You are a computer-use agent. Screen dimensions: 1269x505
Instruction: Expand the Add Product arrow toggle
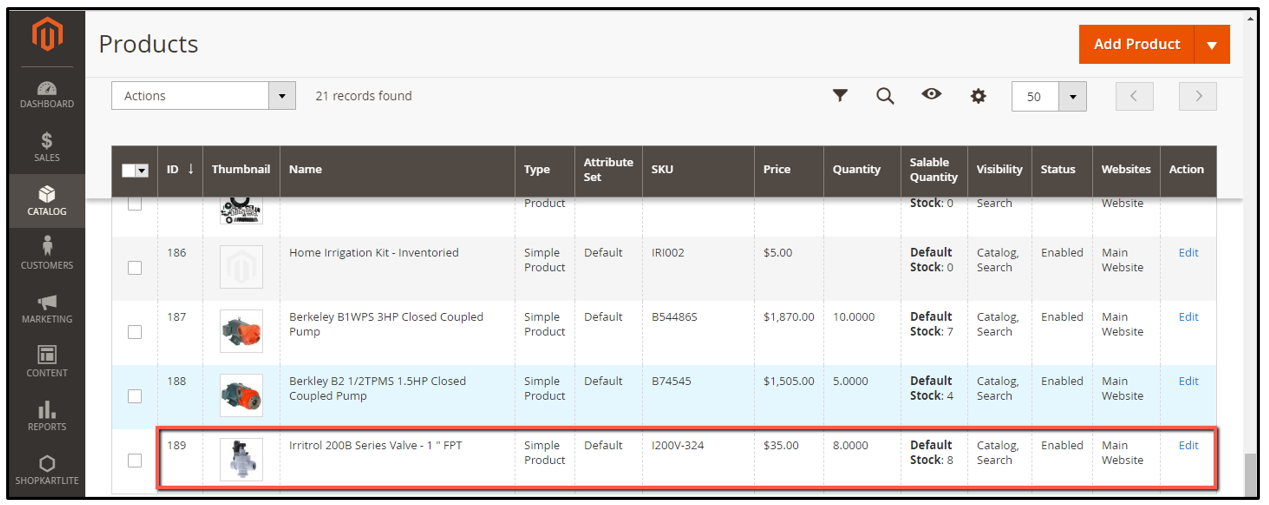click(x=1212, y=44)
